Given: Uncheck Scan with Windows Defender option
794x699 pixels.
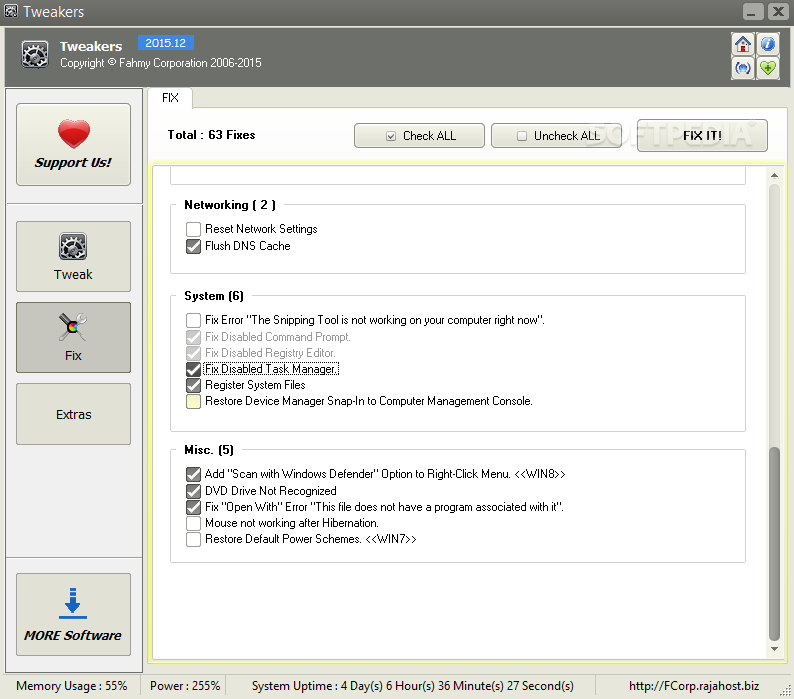Looking at the screenshot, I should coord(193,474).
